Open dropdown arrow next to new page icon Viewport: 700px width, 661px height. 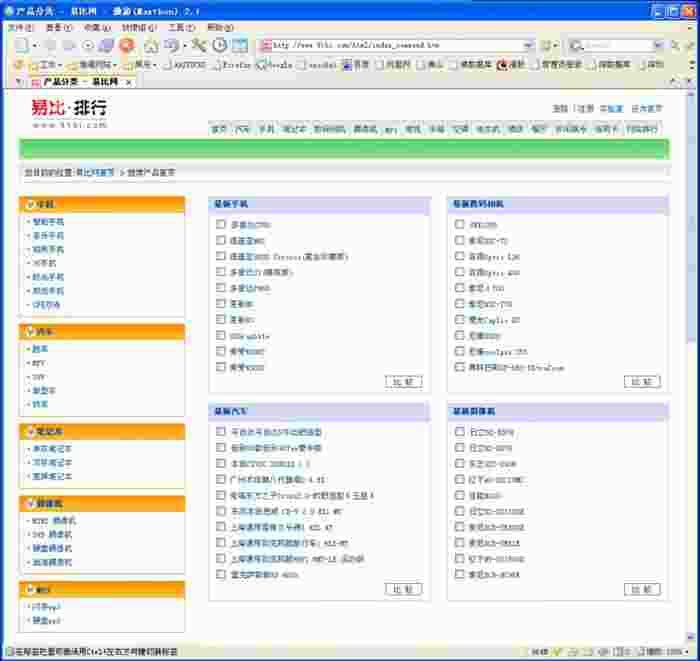click(35, 46)
